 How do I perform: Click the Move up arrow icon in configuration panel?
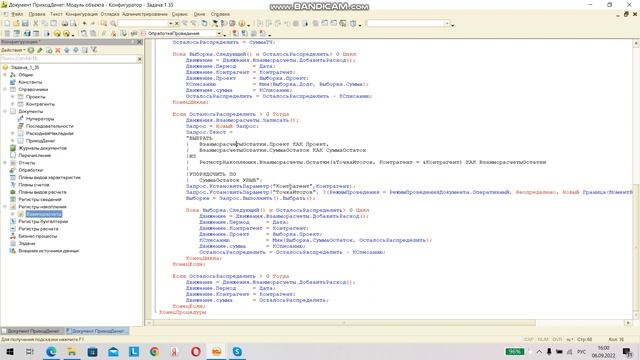point(67,50)
